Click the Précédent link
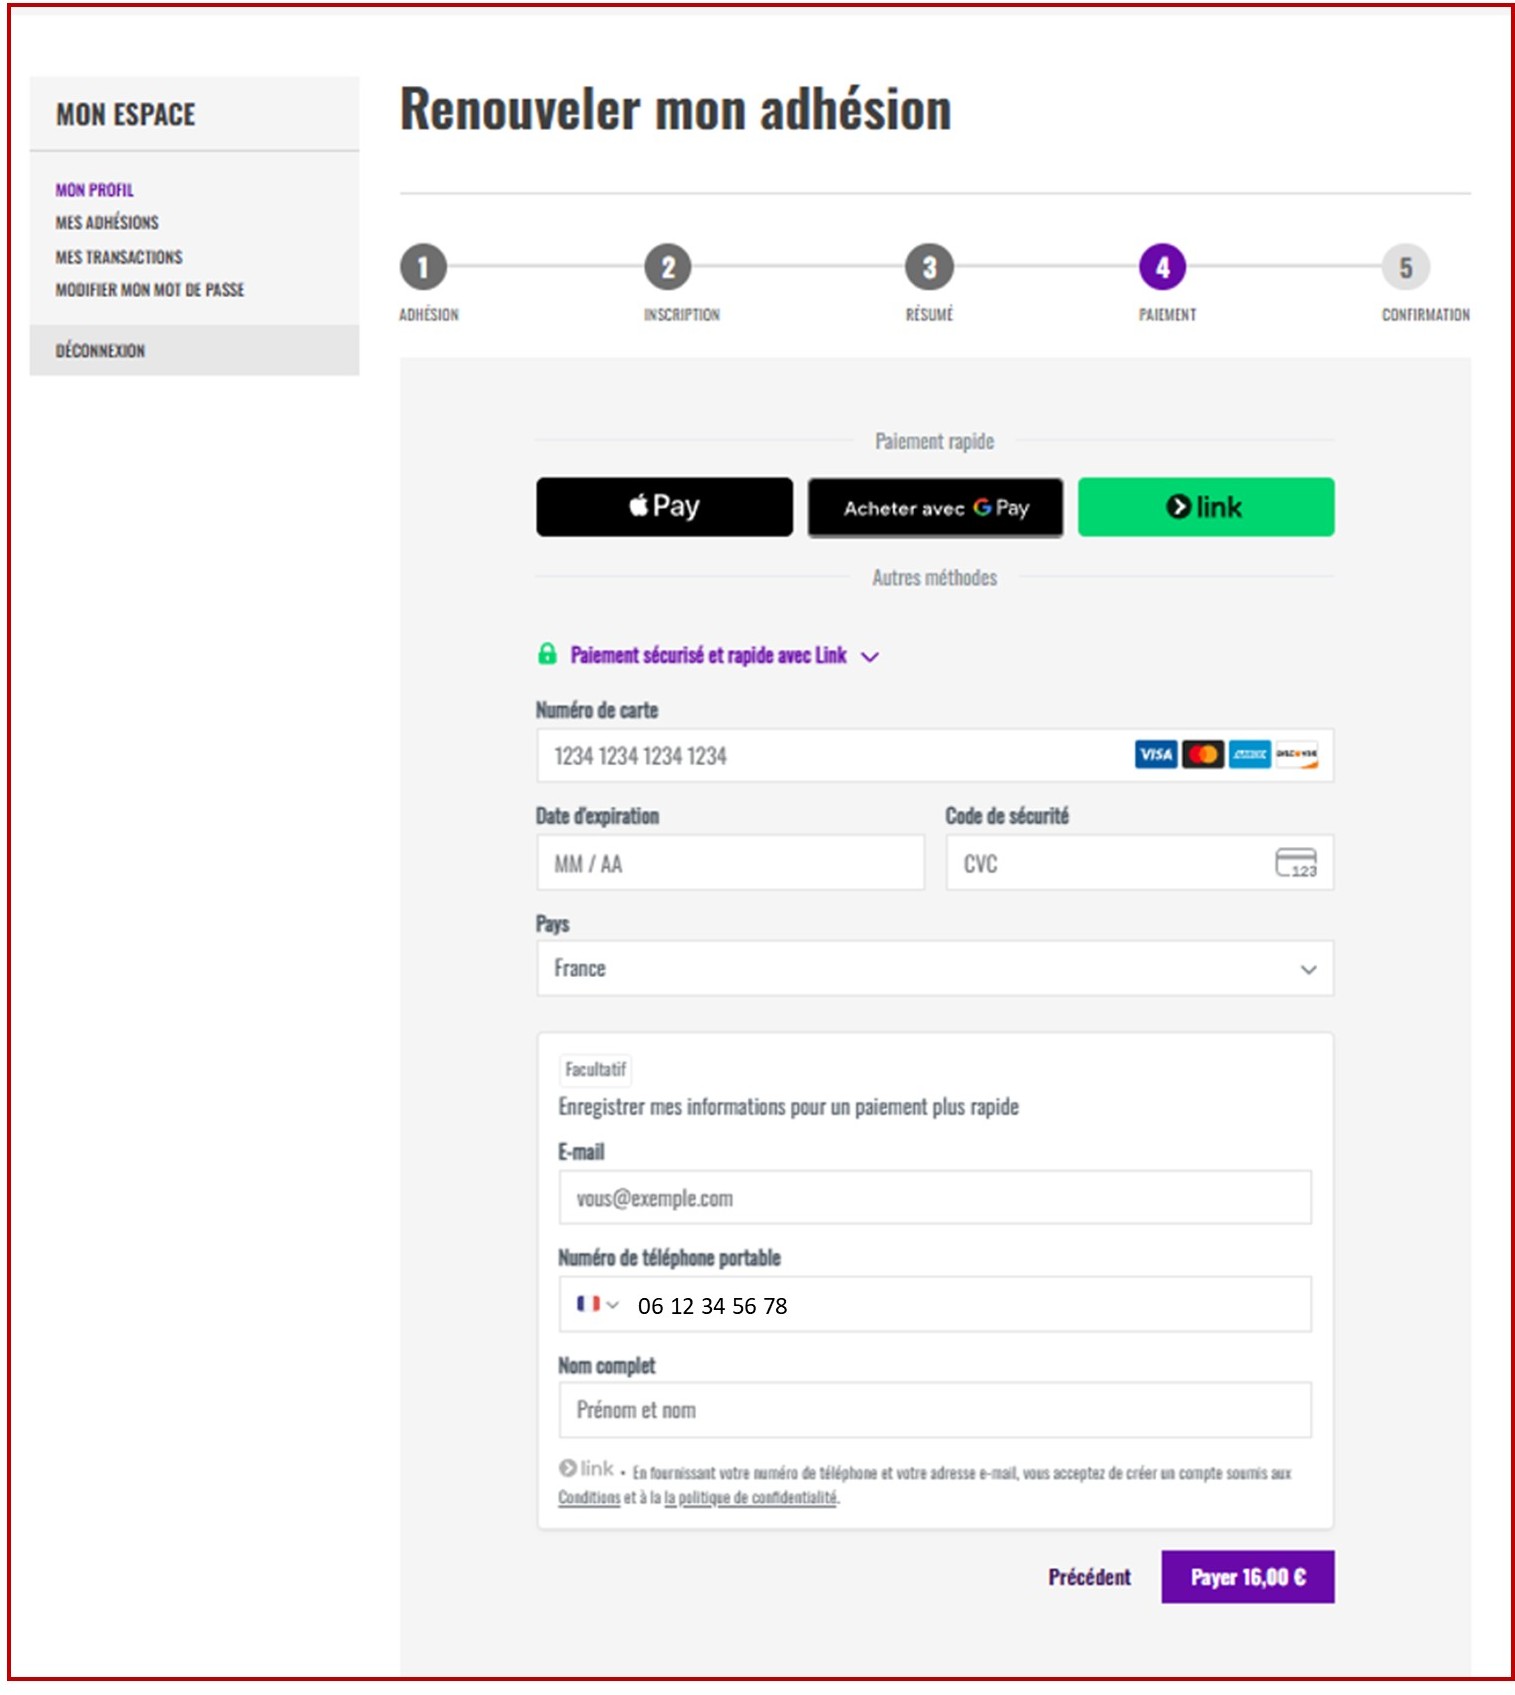The height and width of the screenshot is (1695, 1515). [1089, 1577]
